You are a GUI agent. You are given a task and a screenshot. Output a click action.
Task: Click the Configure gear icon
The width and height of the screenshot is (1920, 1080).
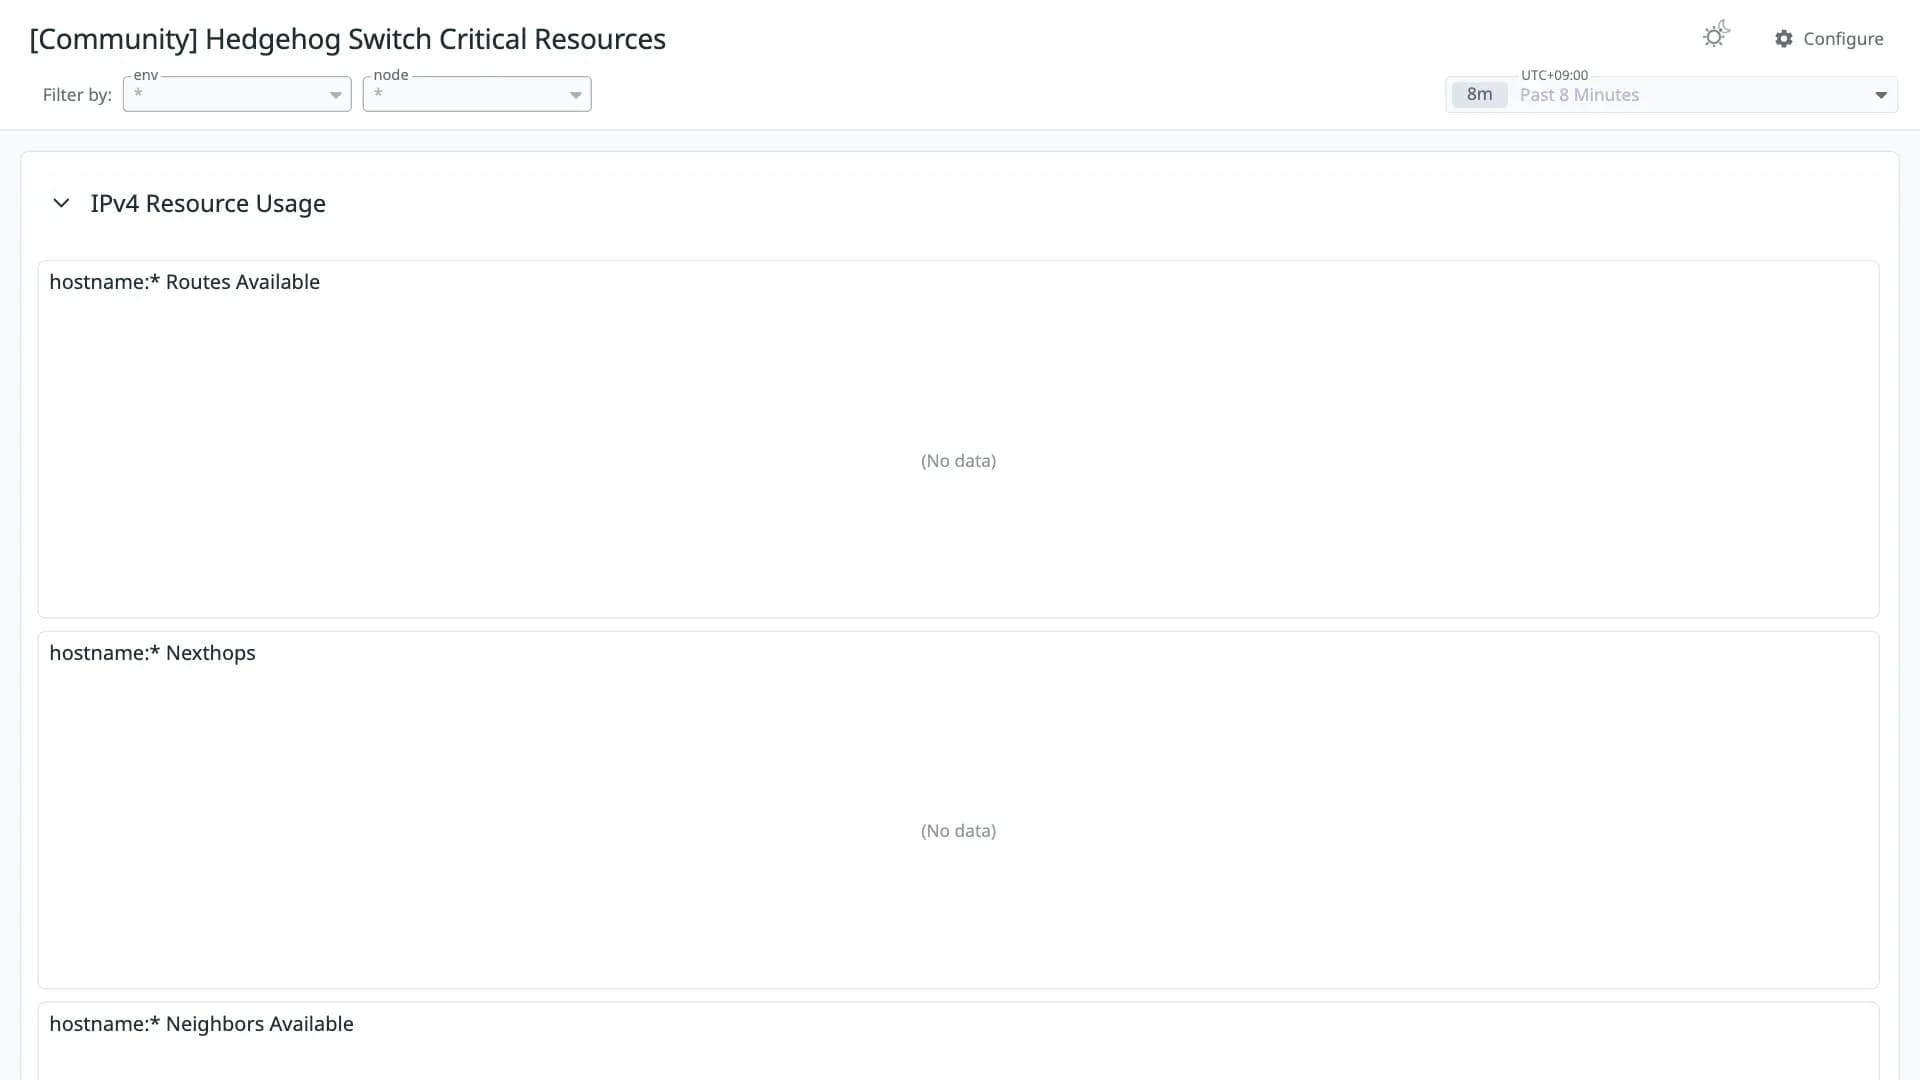tap(1784, 39)
